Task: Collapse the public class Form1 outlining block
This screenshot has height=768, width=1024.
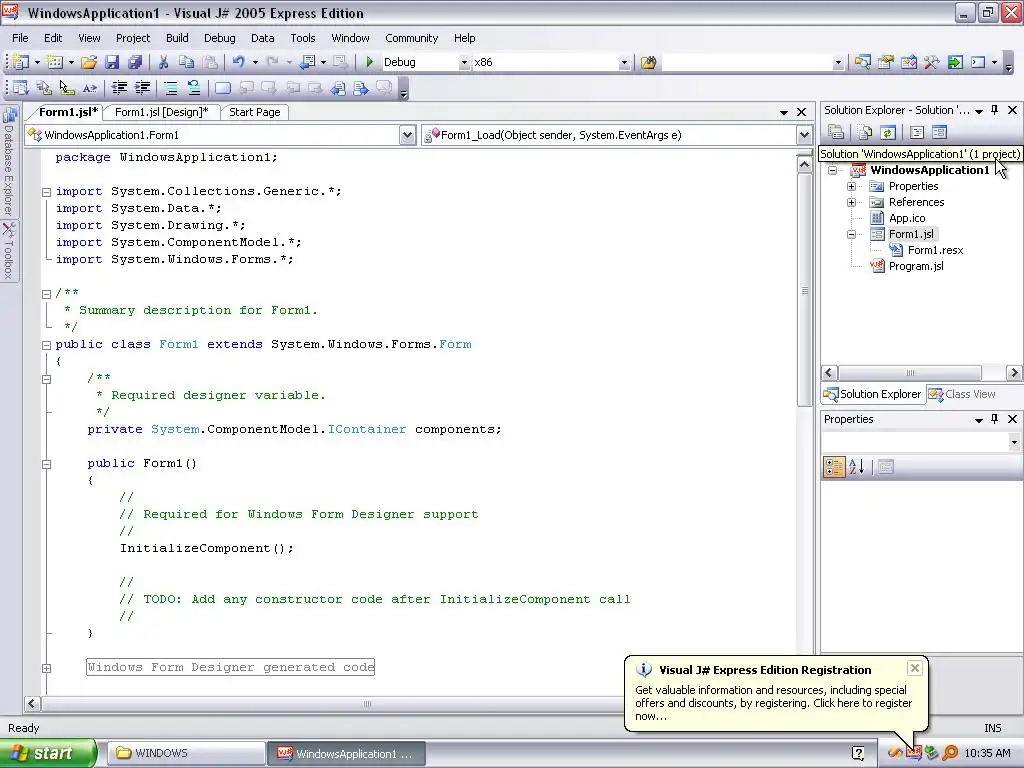Action: (x=46, y=345)
